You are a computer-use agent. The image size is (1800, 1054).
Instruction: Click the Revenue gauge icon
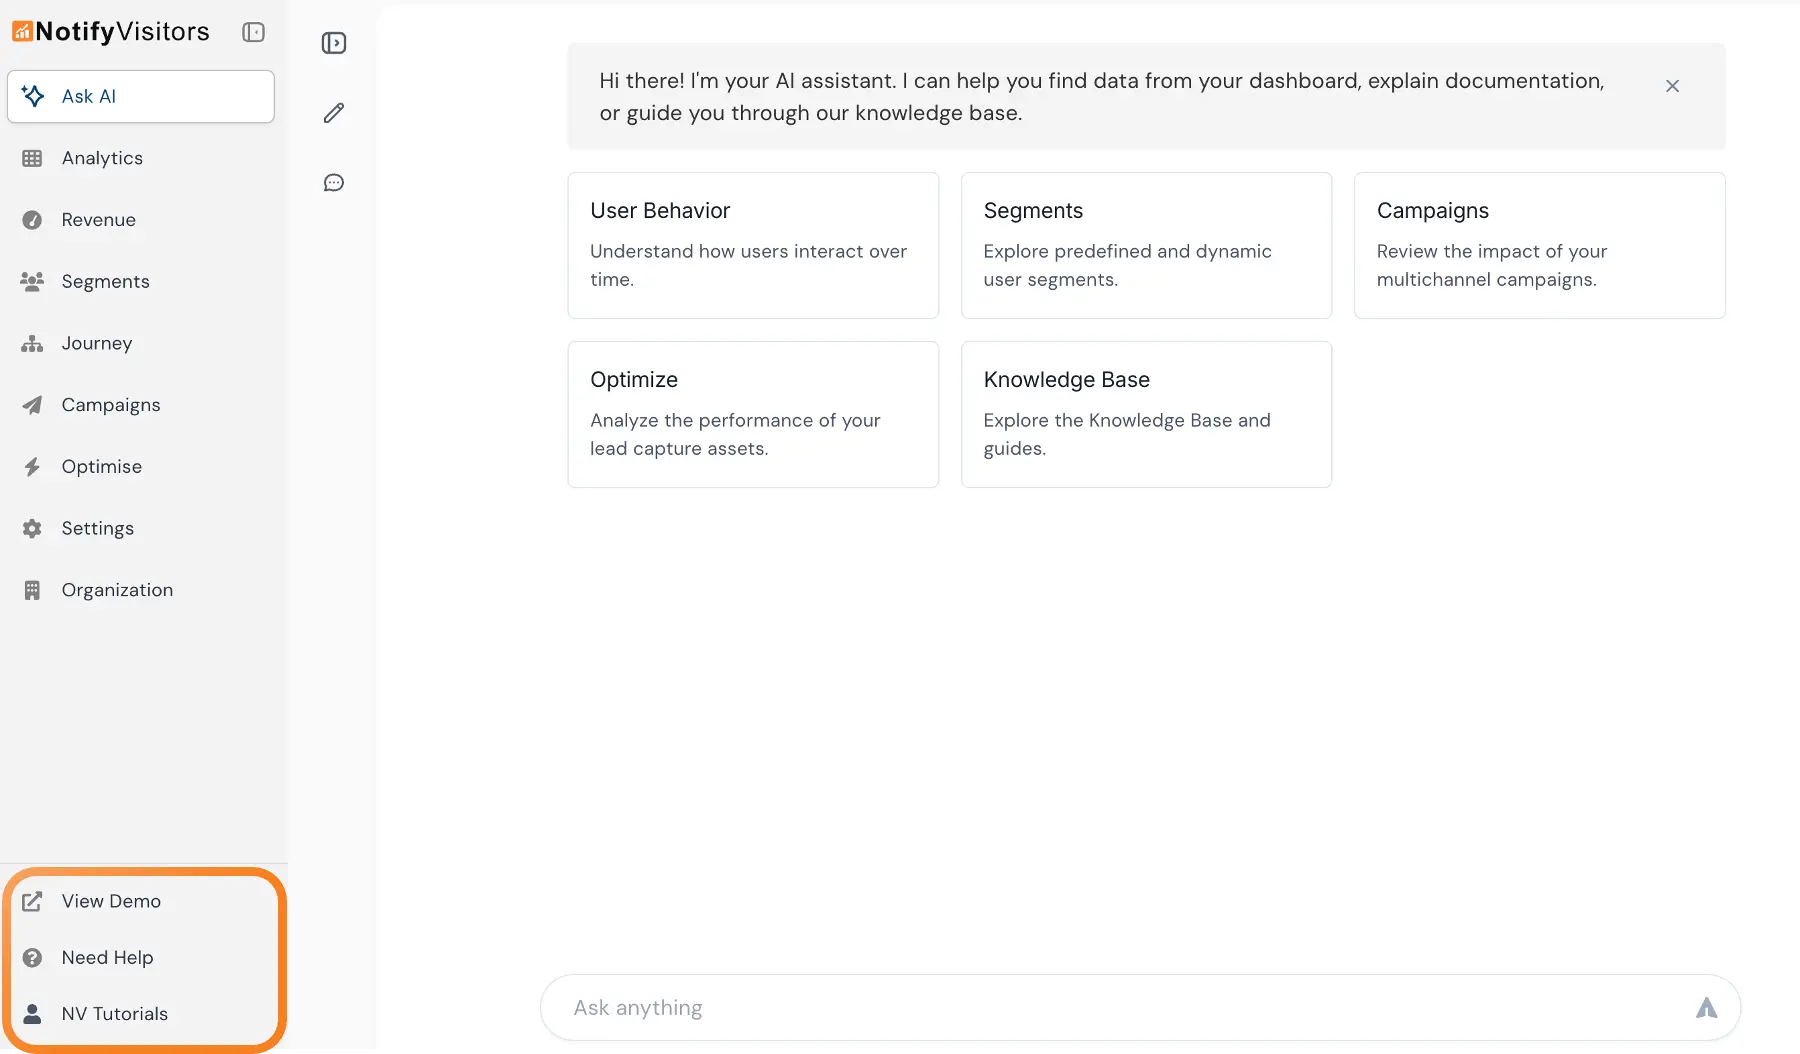(x=32, y=220)
